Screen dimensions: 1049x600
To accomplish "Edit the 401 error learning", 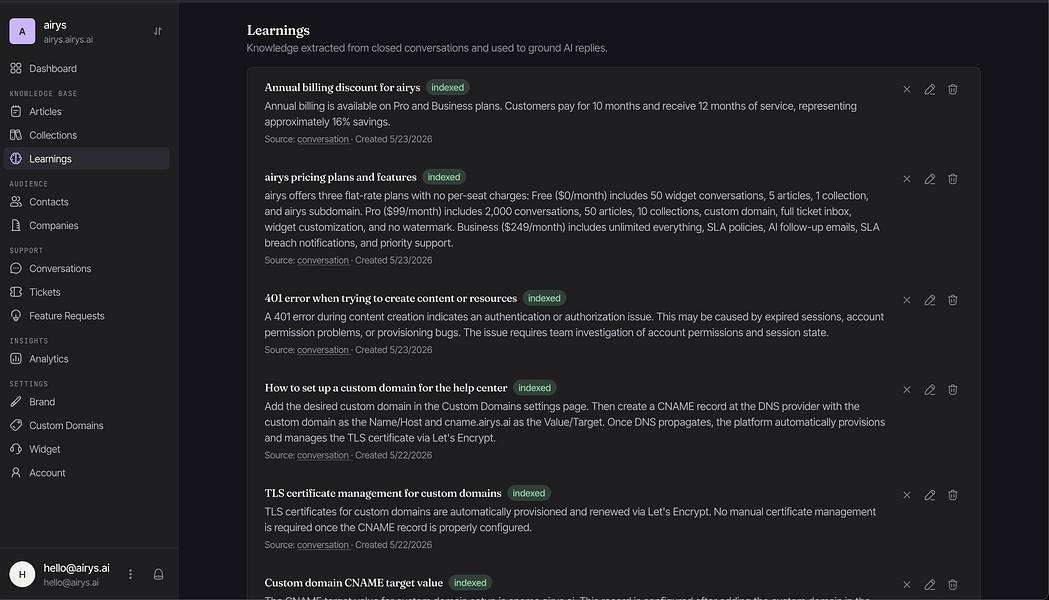I will [930, 300].
